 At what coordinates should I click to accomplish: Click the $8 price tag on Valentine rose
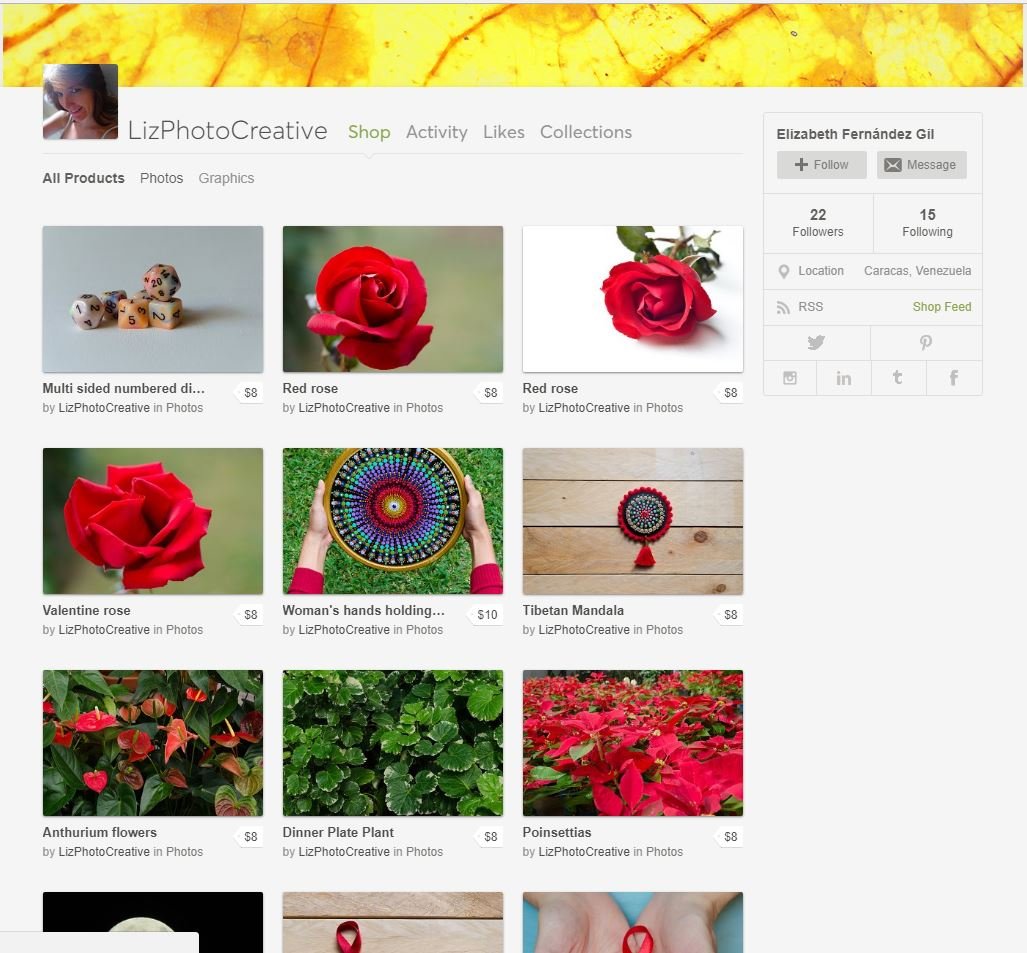click(250, 614)
